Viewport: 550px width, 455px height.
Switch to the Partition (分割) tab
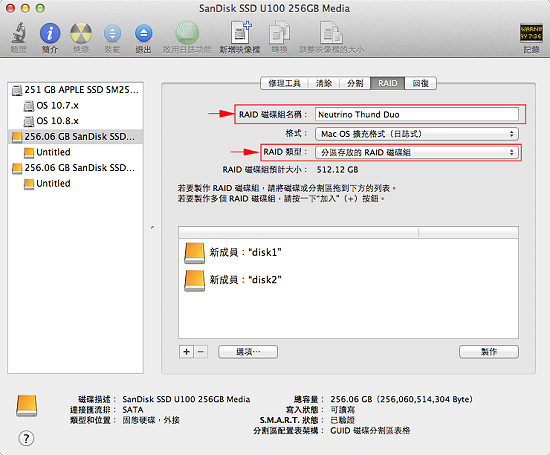355,83
